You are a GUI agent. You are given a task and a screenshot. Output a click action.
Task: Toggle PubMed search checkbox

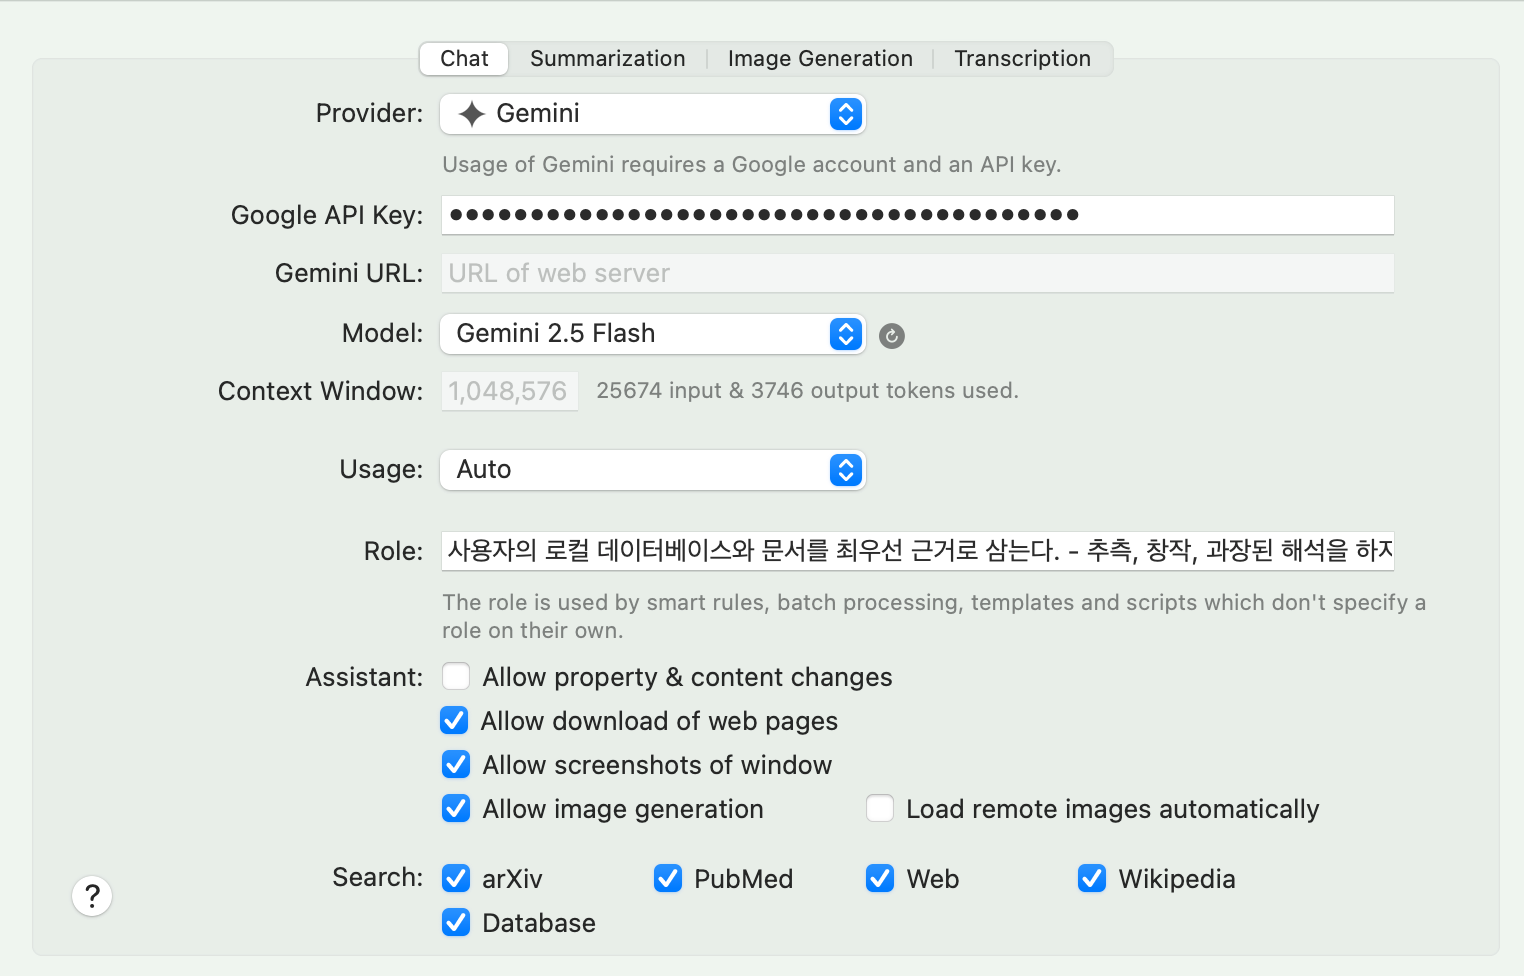[x=668, y=879]
